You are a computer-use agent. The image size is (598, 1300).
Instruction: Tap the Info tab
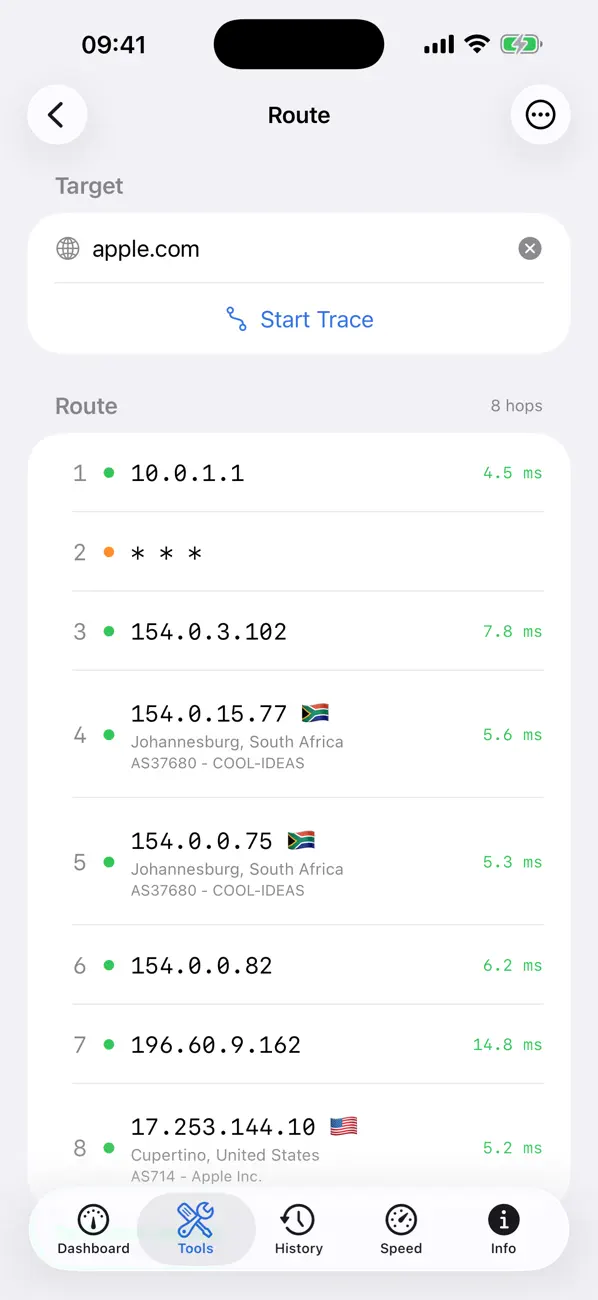click(x=502, y=1229)
